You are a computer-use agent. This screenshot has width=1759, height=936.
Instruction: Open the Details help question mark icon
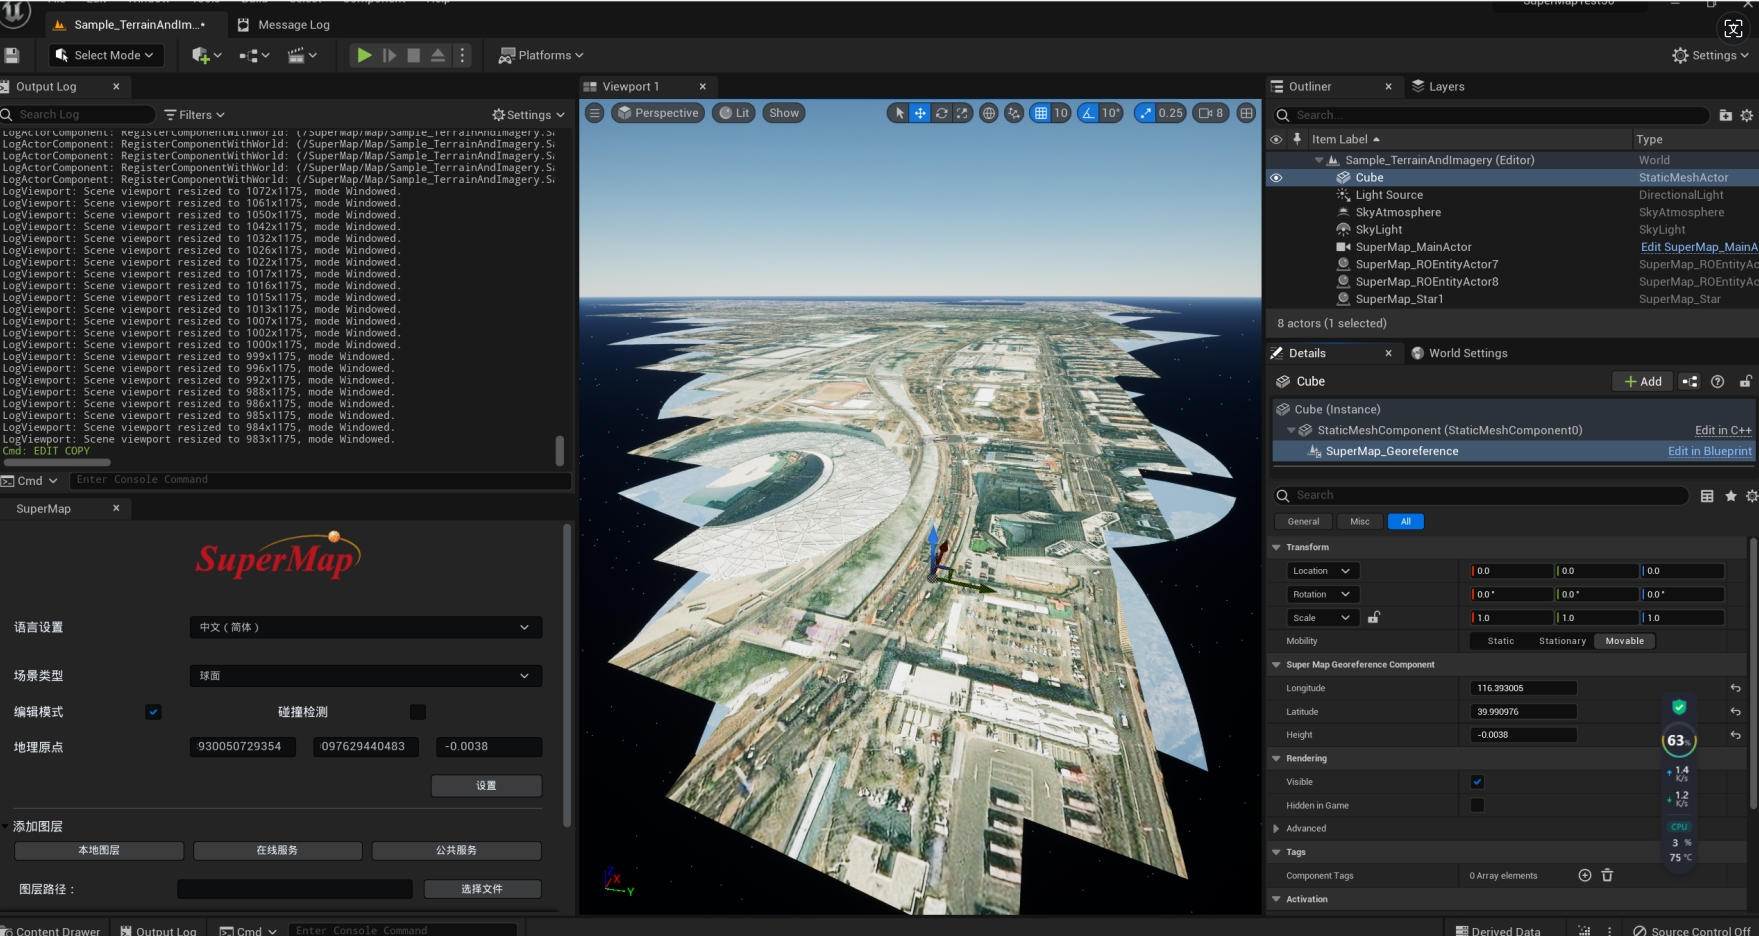click(1718, 381)
